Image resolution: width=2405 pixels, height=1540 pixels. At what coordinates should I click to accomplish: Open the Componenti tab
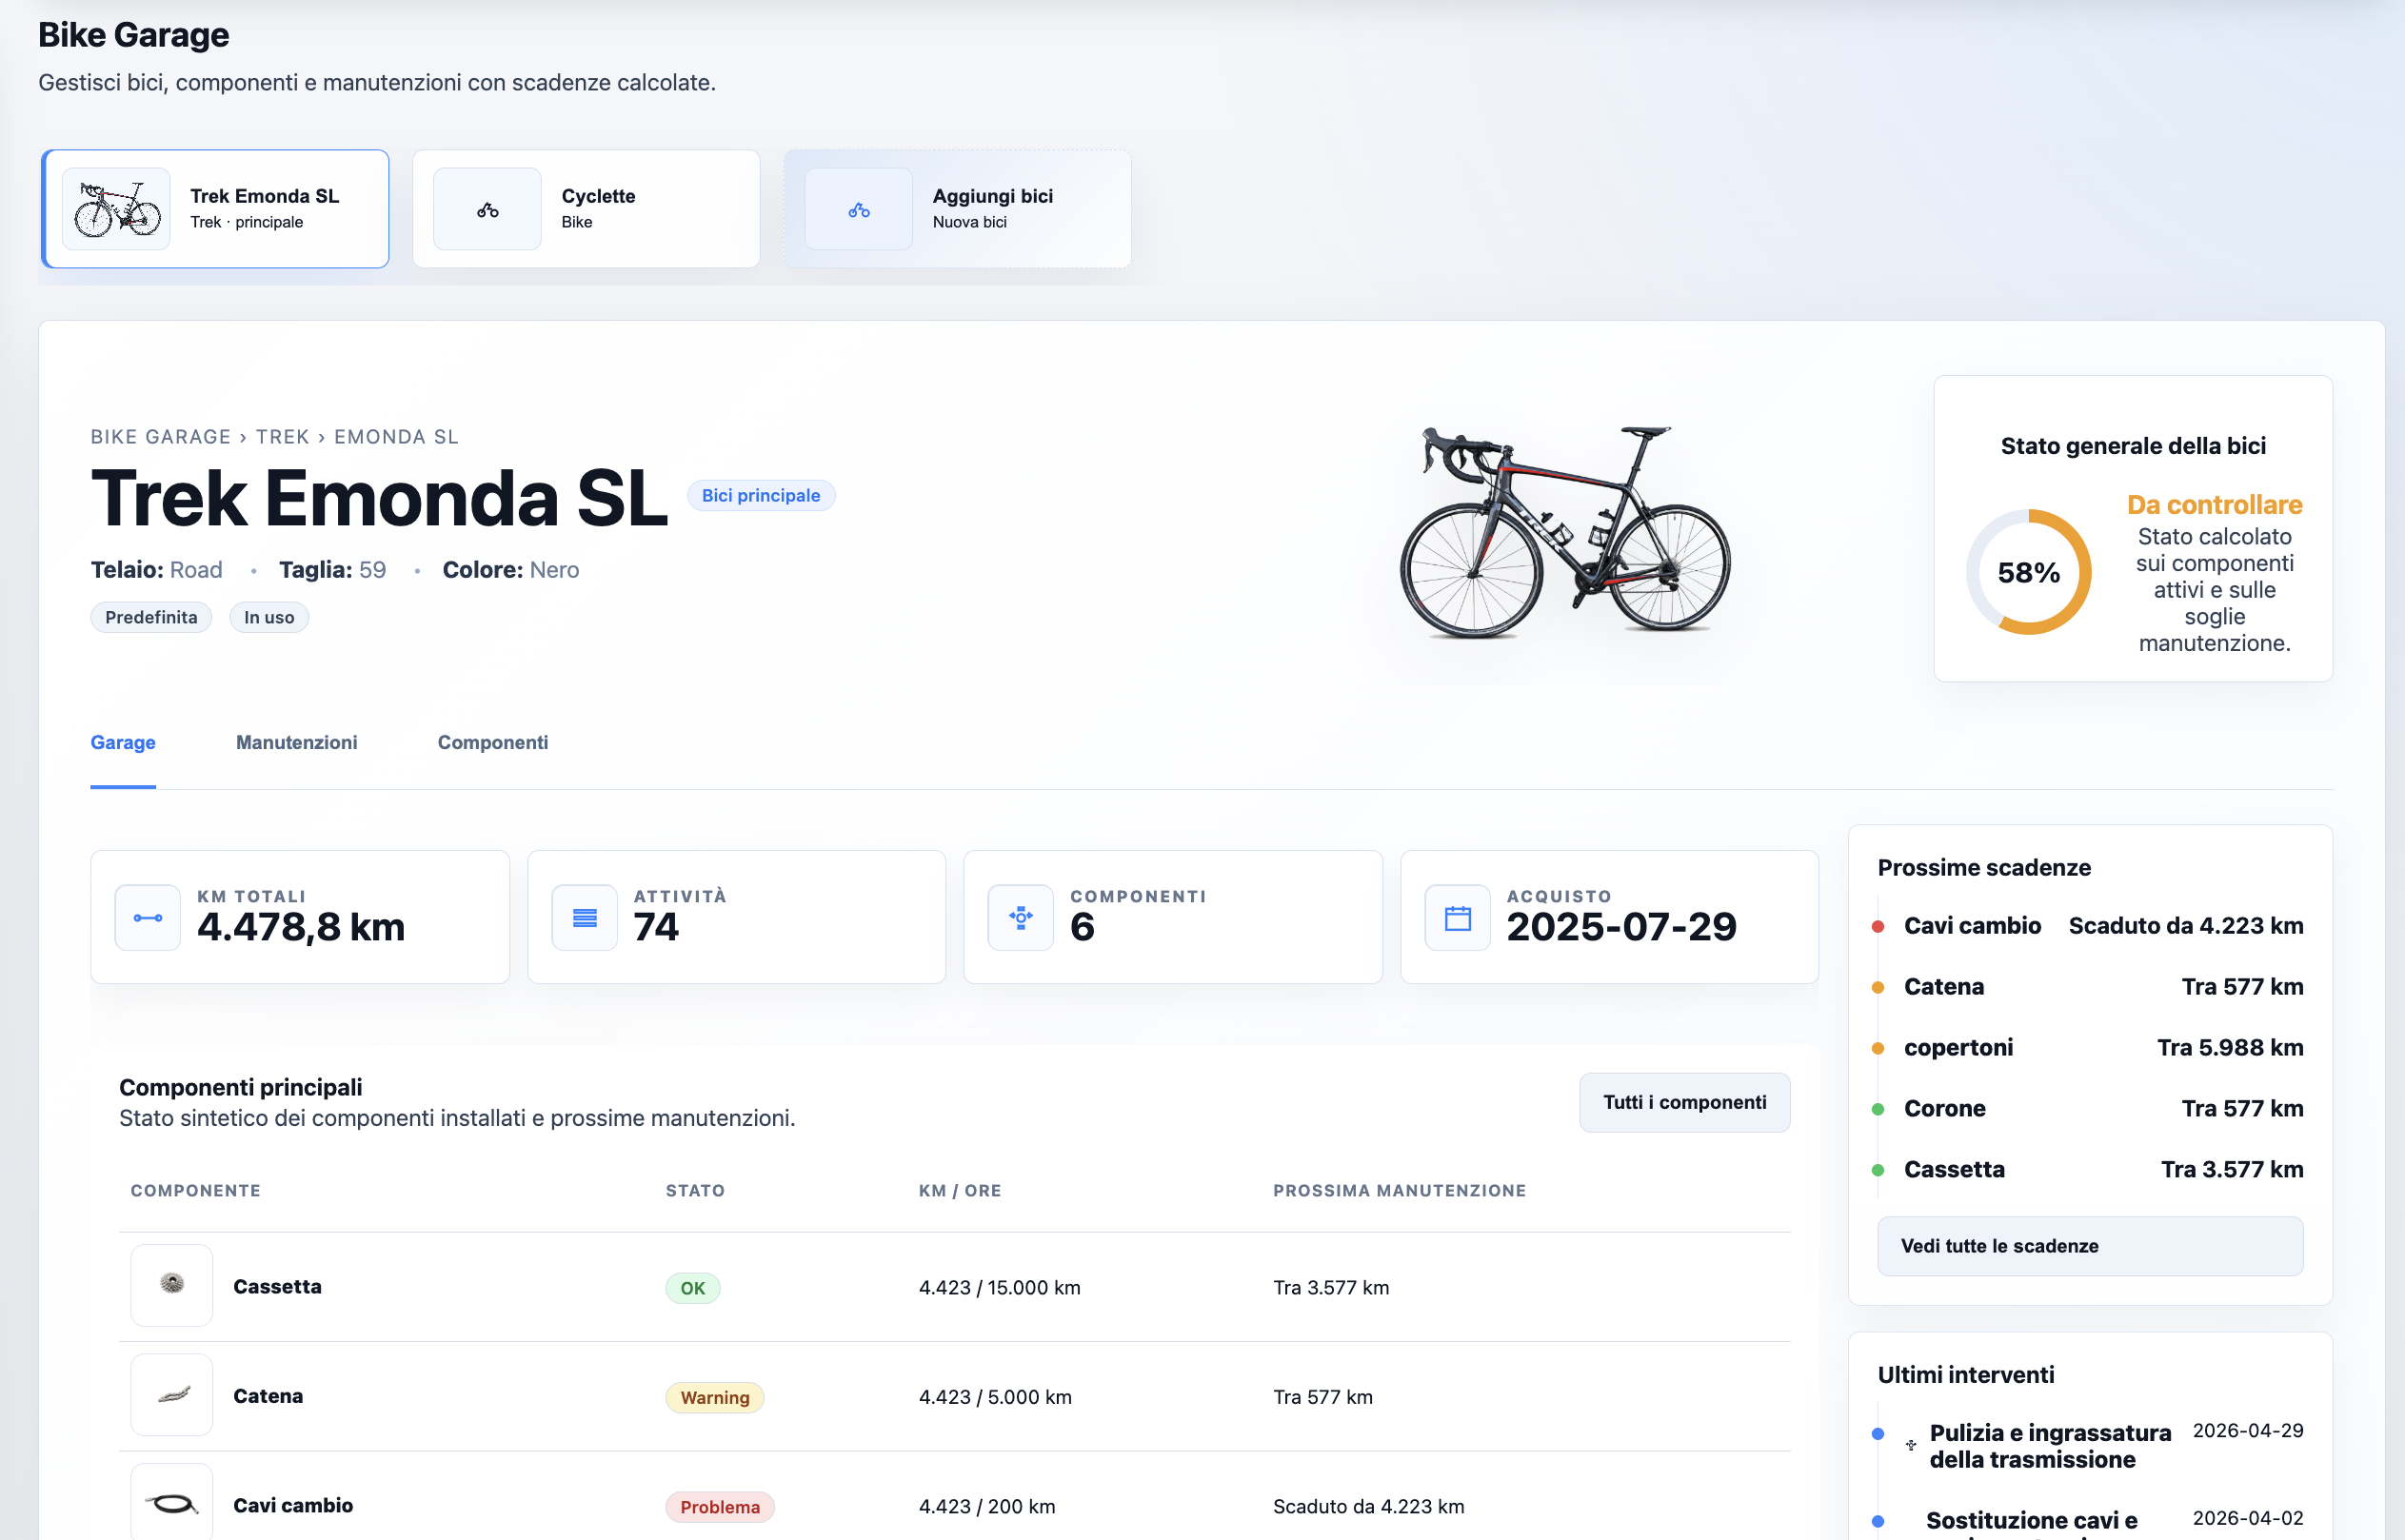click(x=493, y=742)
